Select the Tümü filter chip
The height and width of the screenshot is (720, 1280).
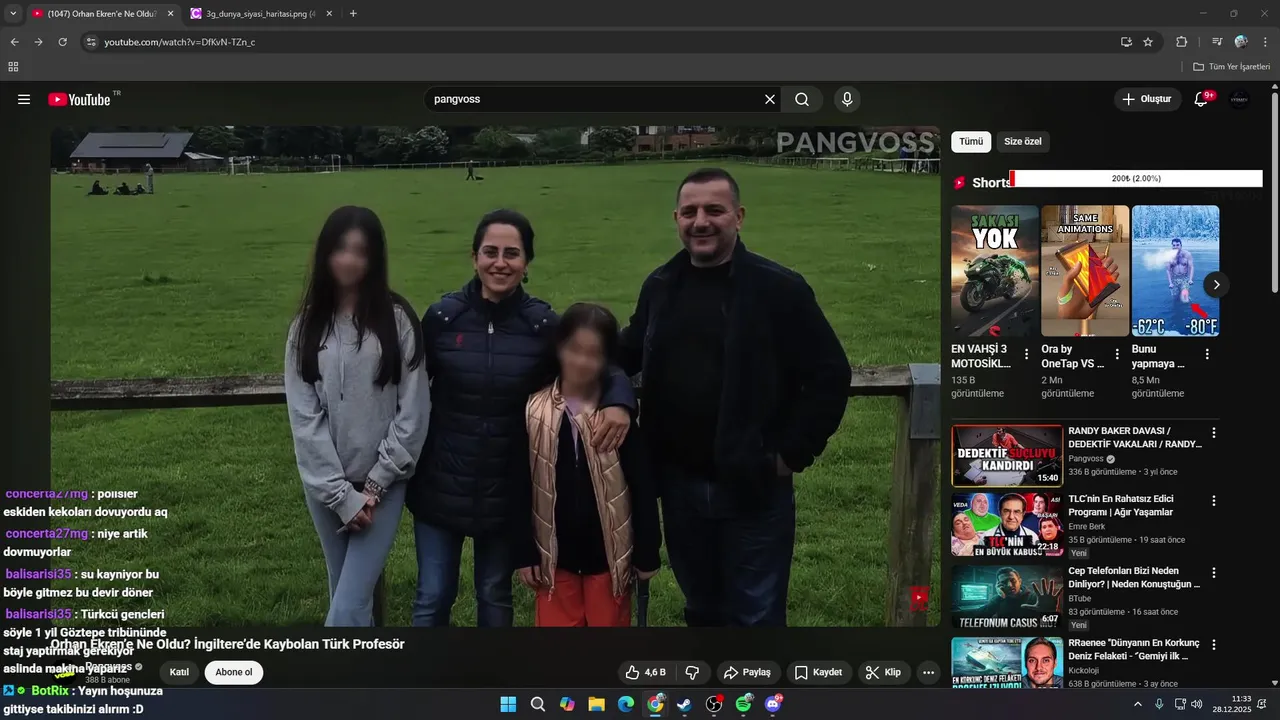coord(971,142)
